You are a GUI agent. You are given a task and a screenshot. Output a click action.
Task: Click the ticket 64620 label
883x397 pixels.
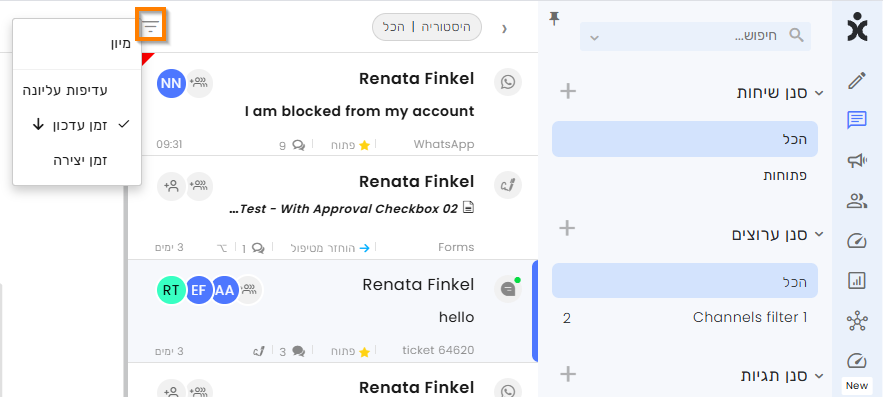click(x=438, y=350)
